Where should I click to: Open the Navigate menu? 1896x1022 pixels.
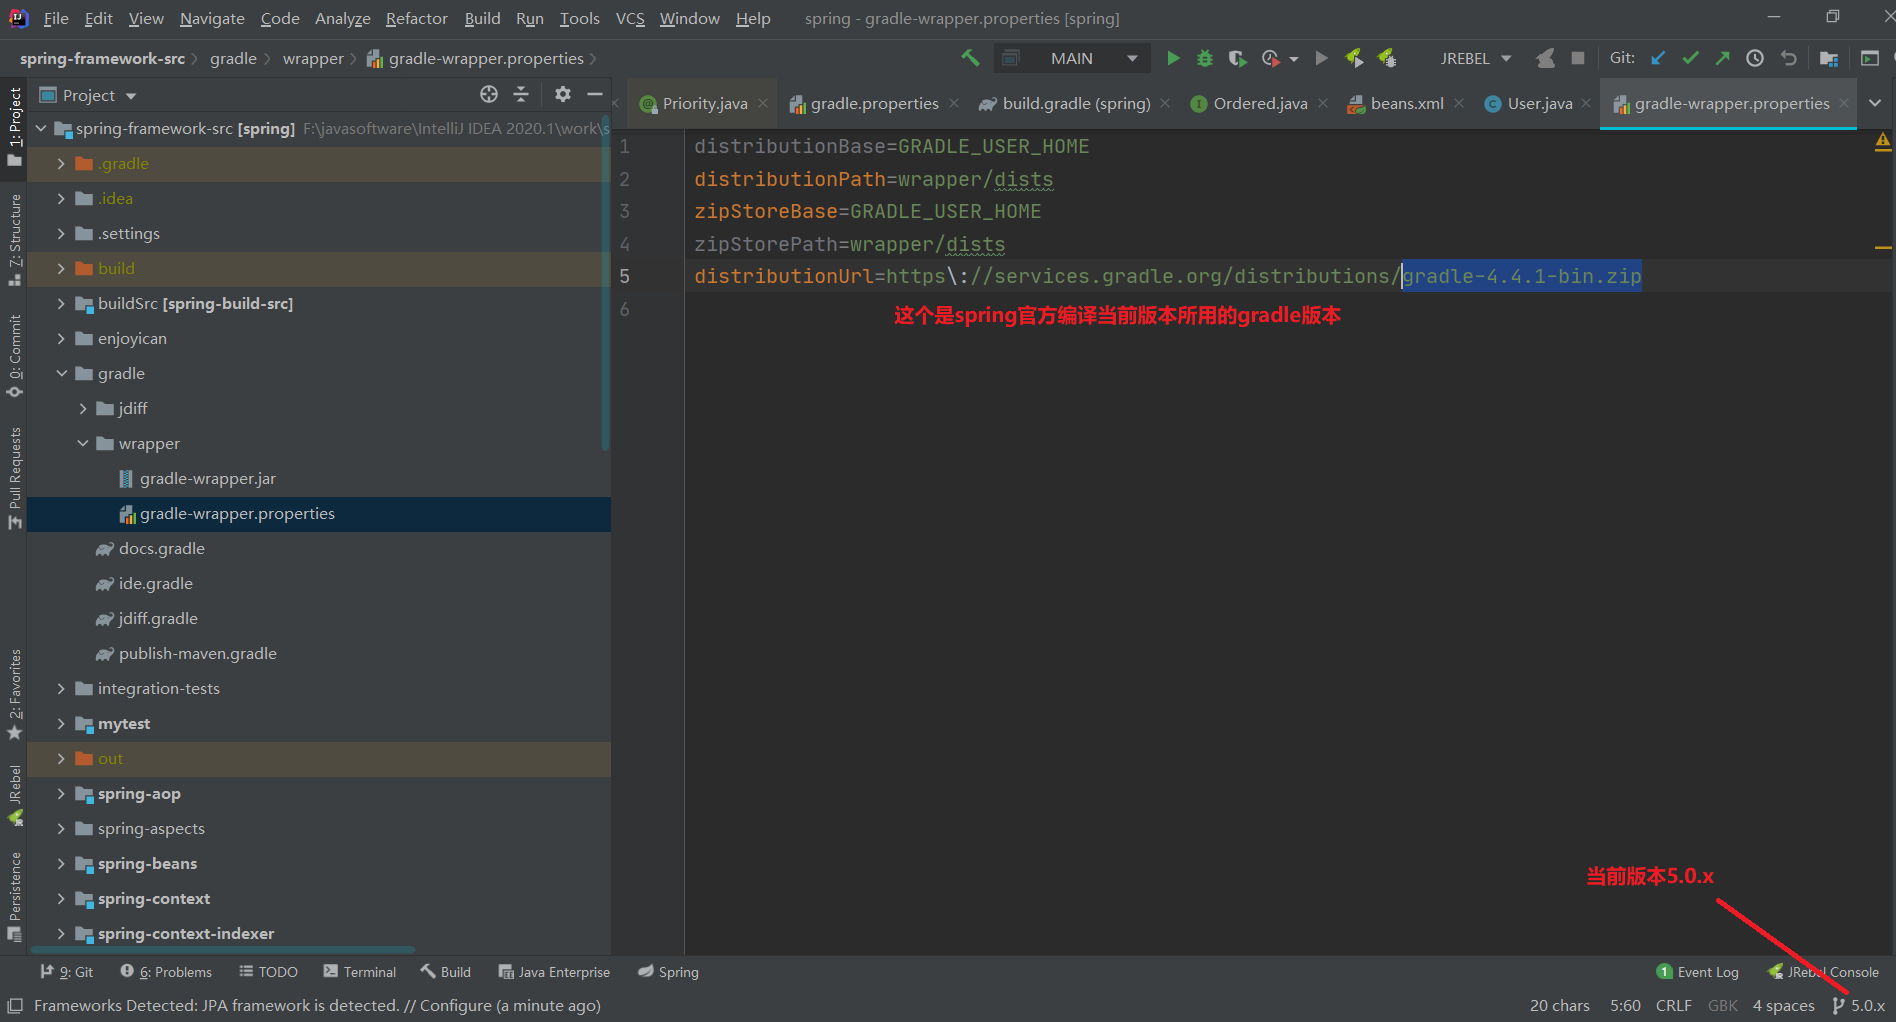[x=212, y=18]
